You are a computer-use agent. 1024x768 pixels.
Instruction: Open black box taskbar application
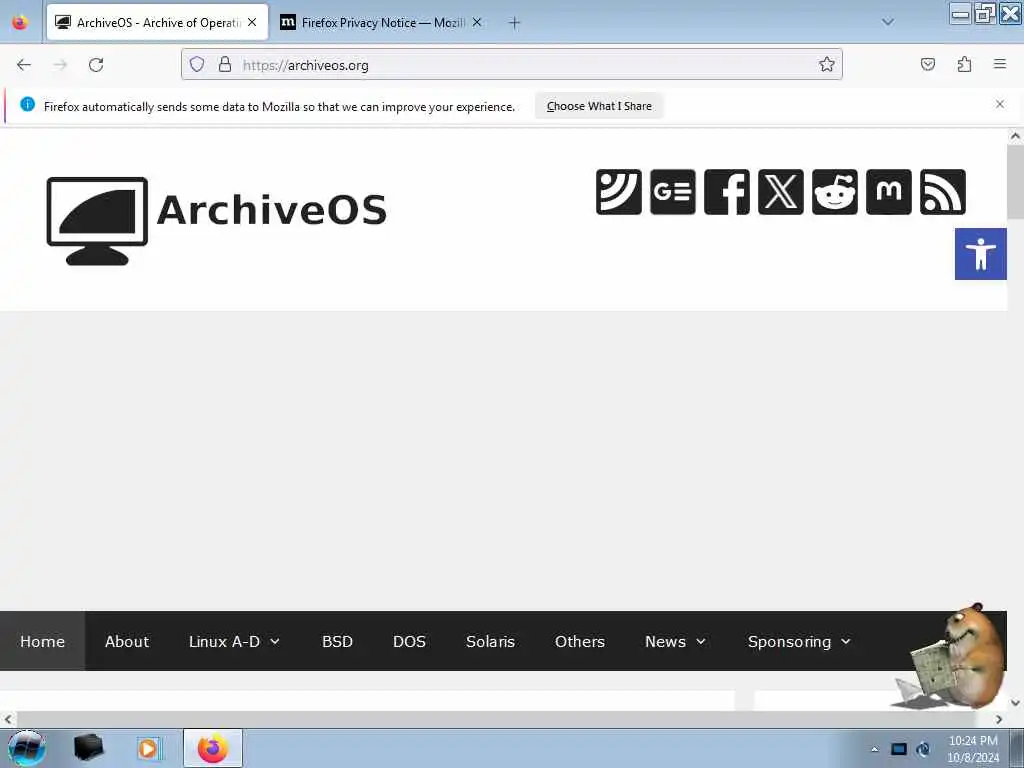coord(89,748)
